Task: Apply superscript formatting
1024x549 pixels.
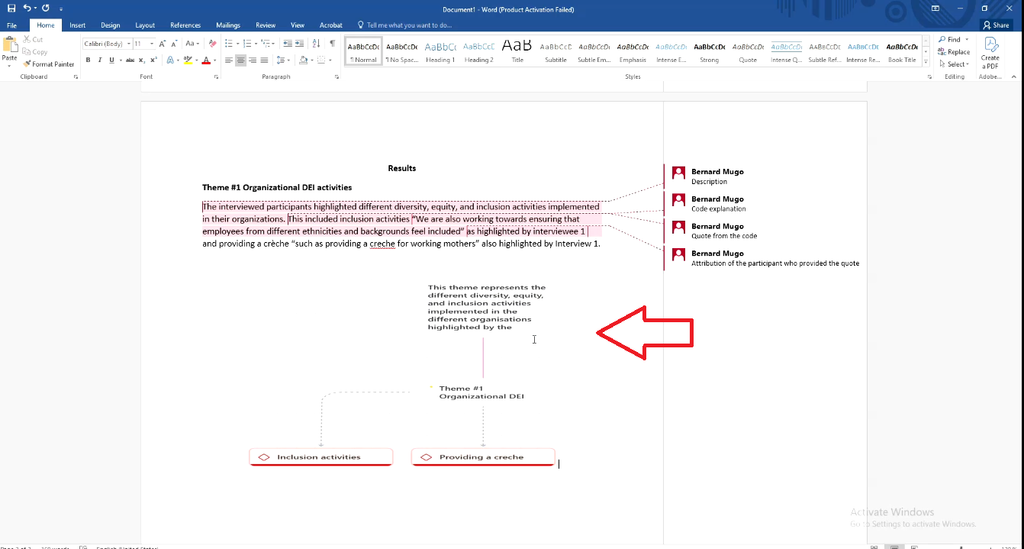Action: (x=153, y=60)
